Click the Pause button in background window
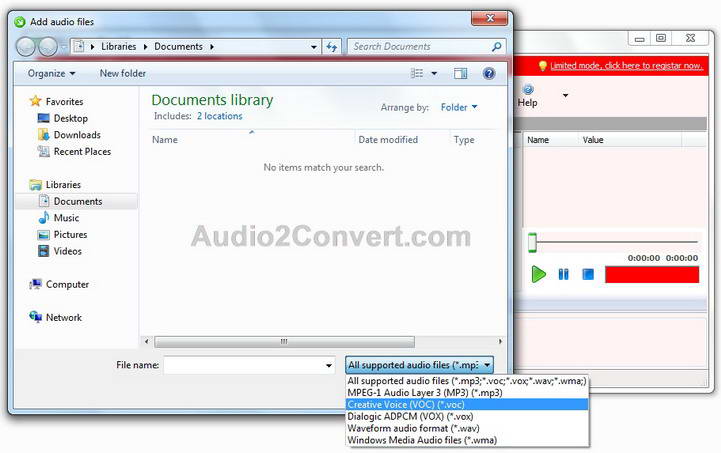The image size is (721, 453). (563, 275)
